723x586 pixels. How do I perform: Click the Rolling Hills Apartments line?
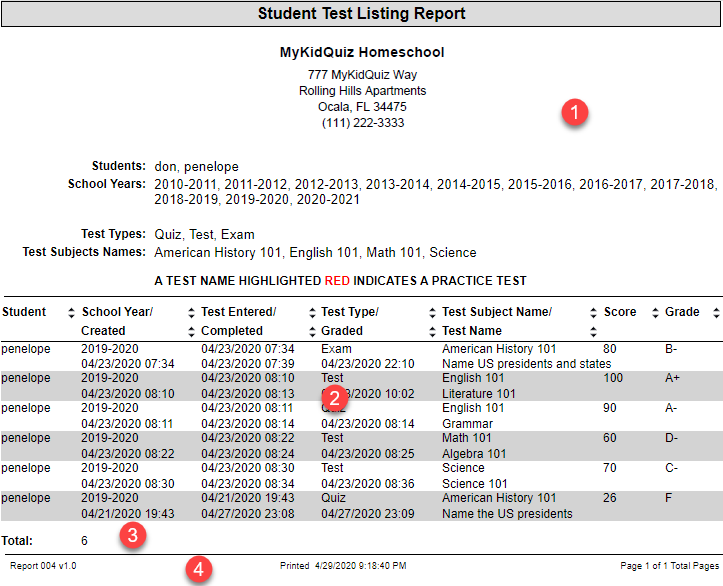[x=362, y=91]
